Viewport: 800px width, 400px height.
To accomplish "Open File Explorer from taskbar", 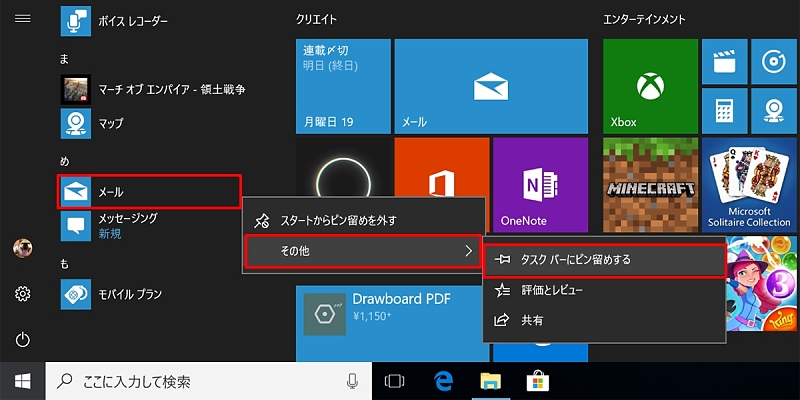I will pos(490,381).
